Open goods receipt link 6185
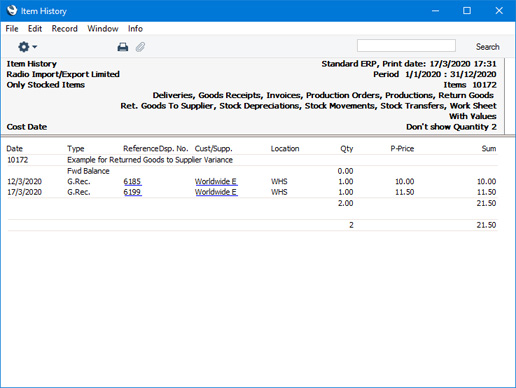Viewport: 516px width, 388px height. point(132,182)
